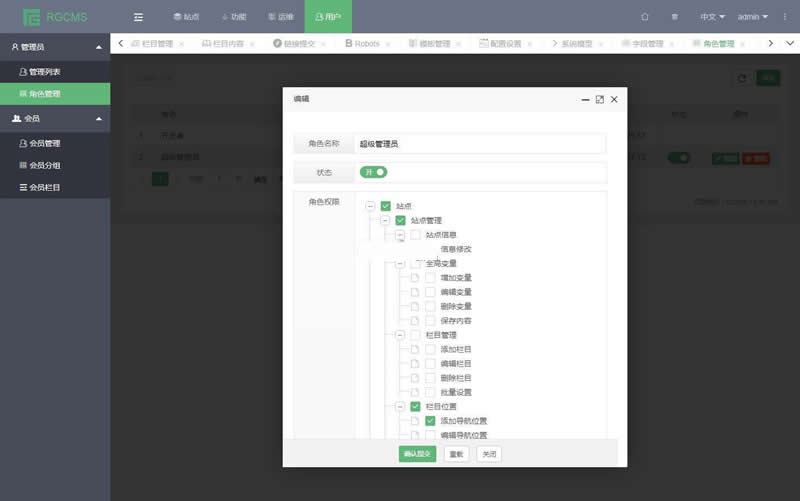This screenshot has height=501, width=800.
Task: Switch to the Robots tab
Action: click(364, 44)
